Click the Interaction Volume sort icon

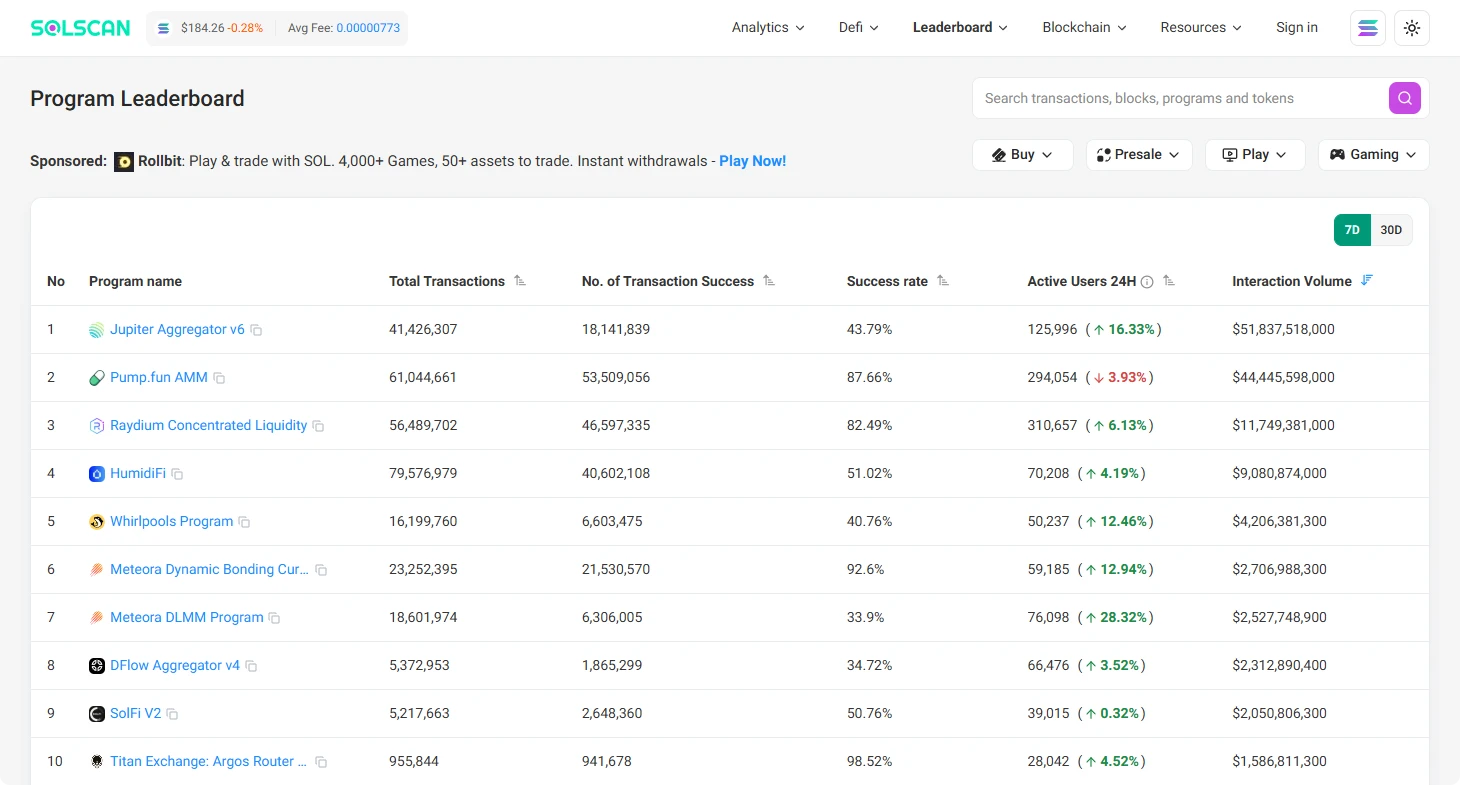[1367, 281]
